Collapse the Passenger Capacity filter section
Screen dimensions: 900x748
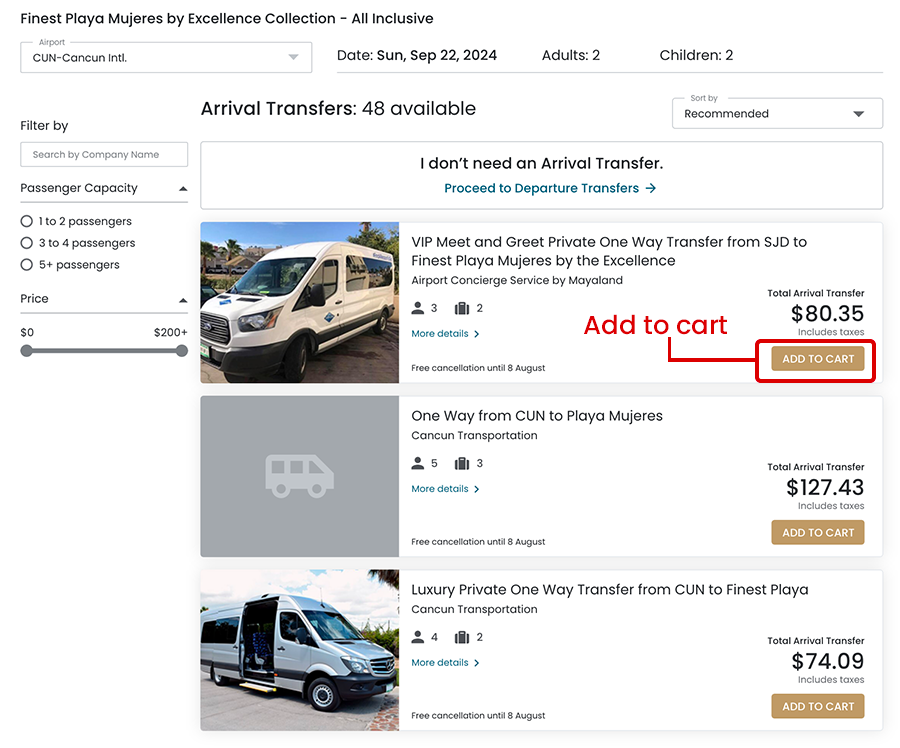coord(183,188)
